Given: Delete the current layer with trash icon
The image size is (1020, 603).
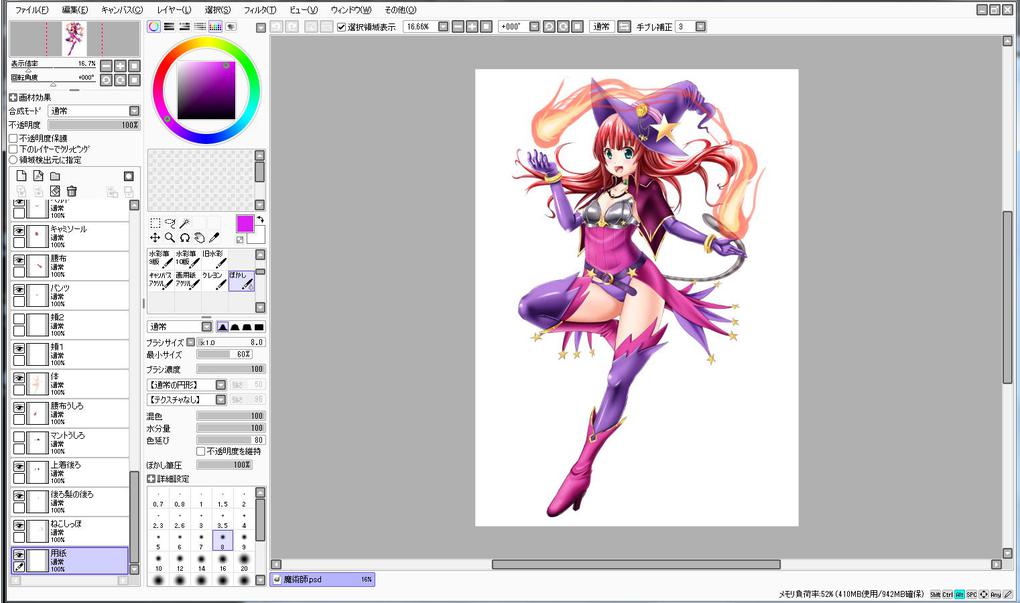Looking at the screenshot, I should tap(72, 191).
